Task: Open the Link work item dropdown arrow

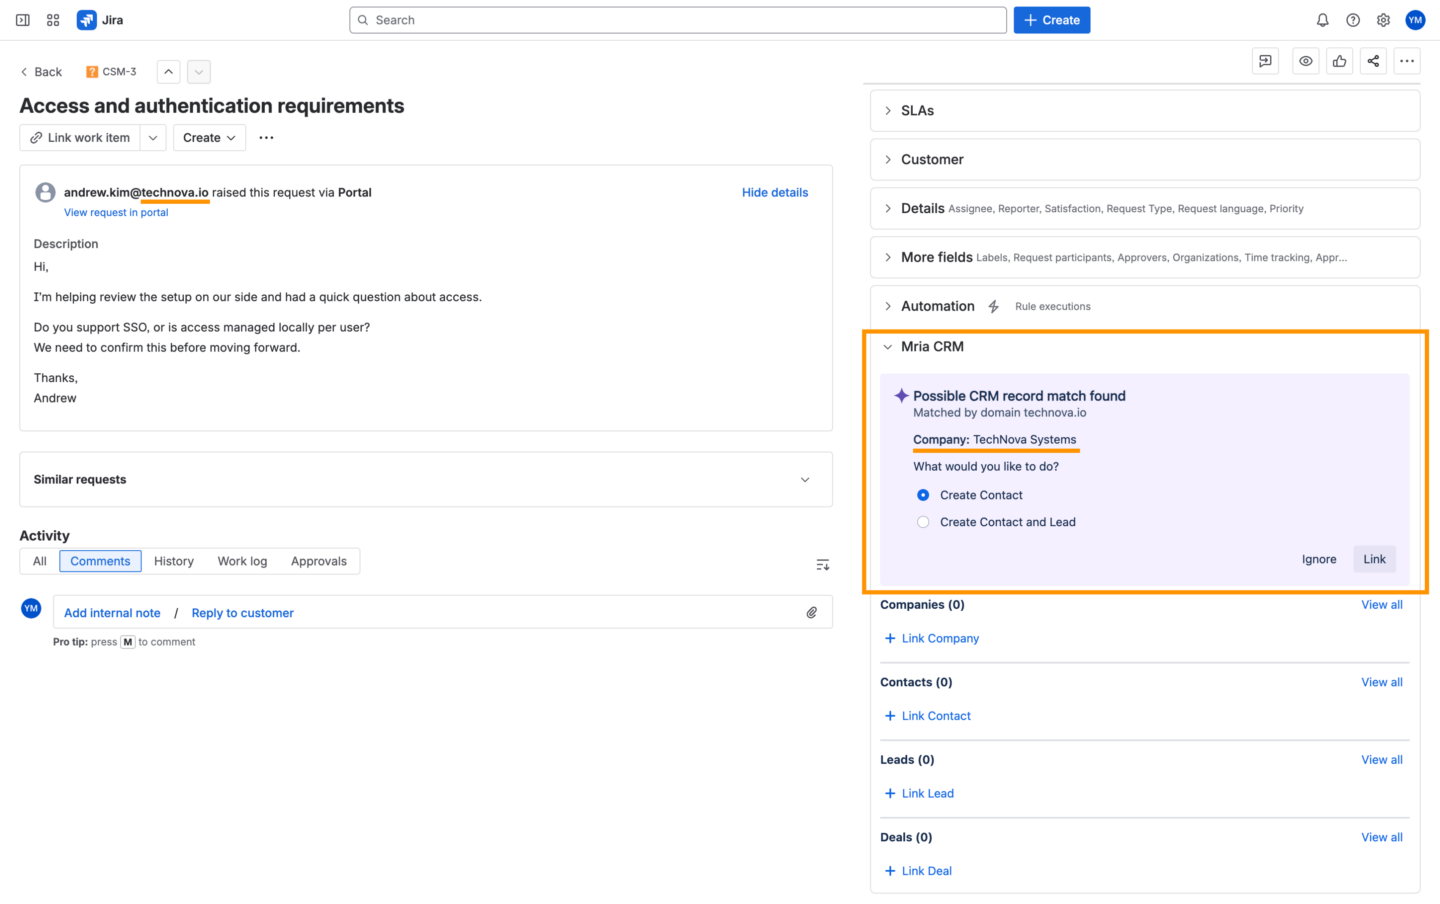Action: click(x=152, y=137)
